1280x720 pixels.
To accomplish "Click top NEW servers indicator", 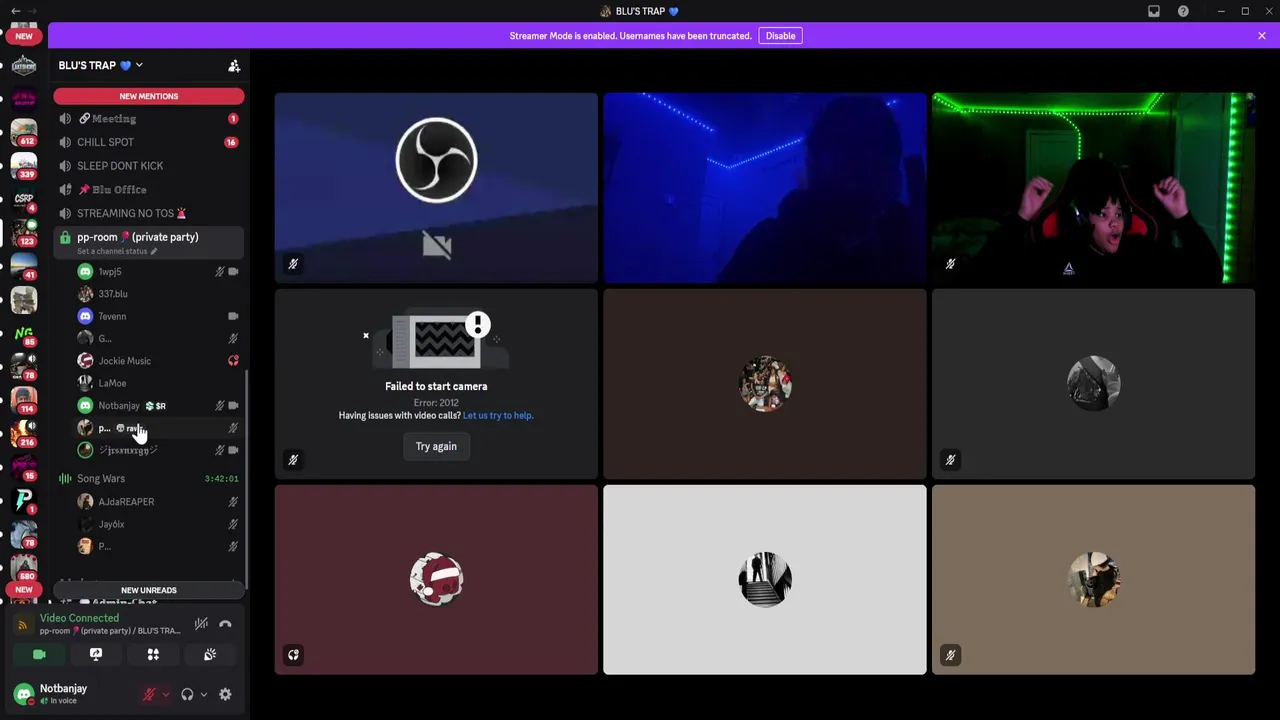I will pos(24,36).
